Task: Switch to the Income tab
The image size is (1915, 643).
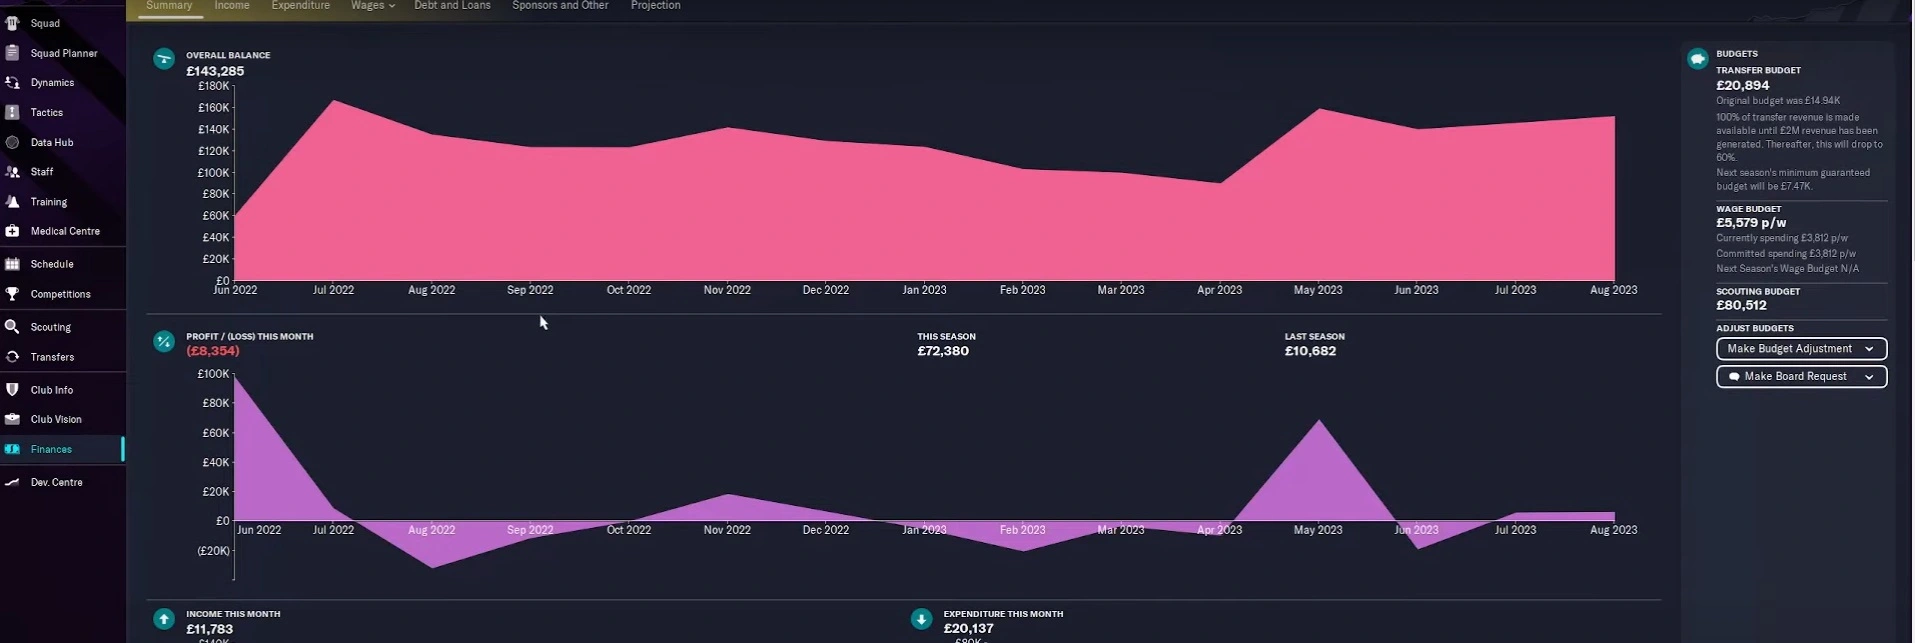Action: 232,6
